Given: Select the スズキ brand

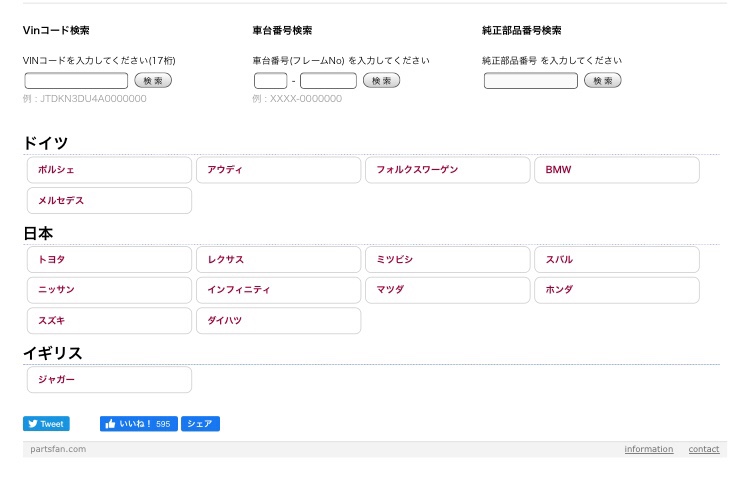Looking at the screenshot, I should pos(110,320).
